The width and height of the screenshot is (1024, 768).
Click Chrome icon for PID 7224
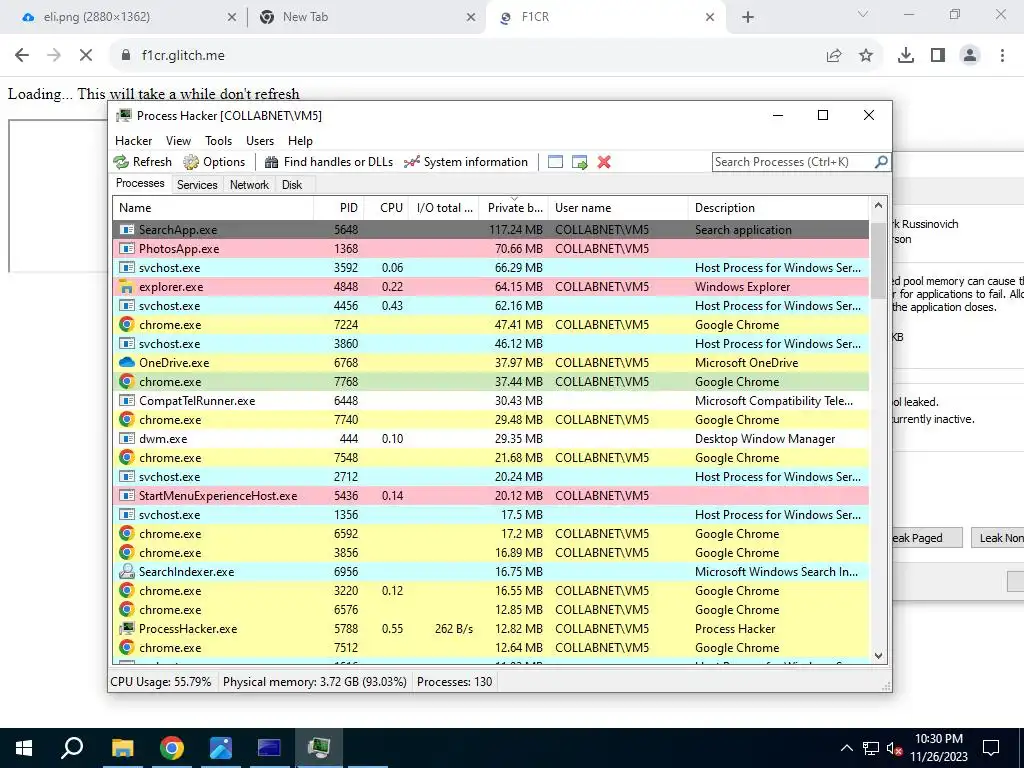[126, 325]
